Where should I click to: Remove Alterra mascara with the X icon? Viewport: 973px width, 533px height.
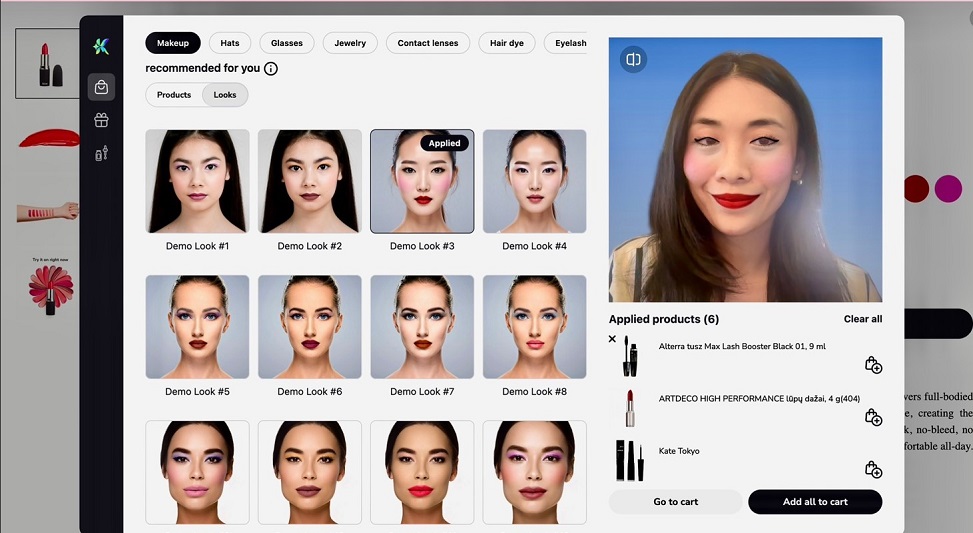coord(613,339)
